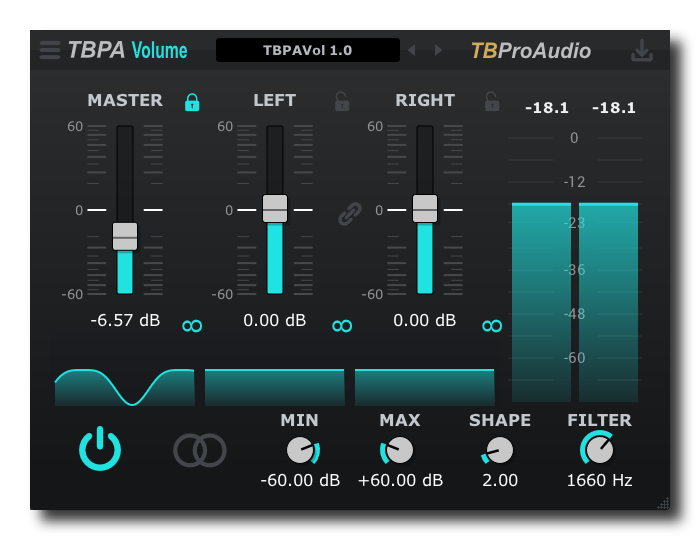
Task: Toggle the MASTER channel lock icon
Action: pyautogui.click(x=192, y=101)
